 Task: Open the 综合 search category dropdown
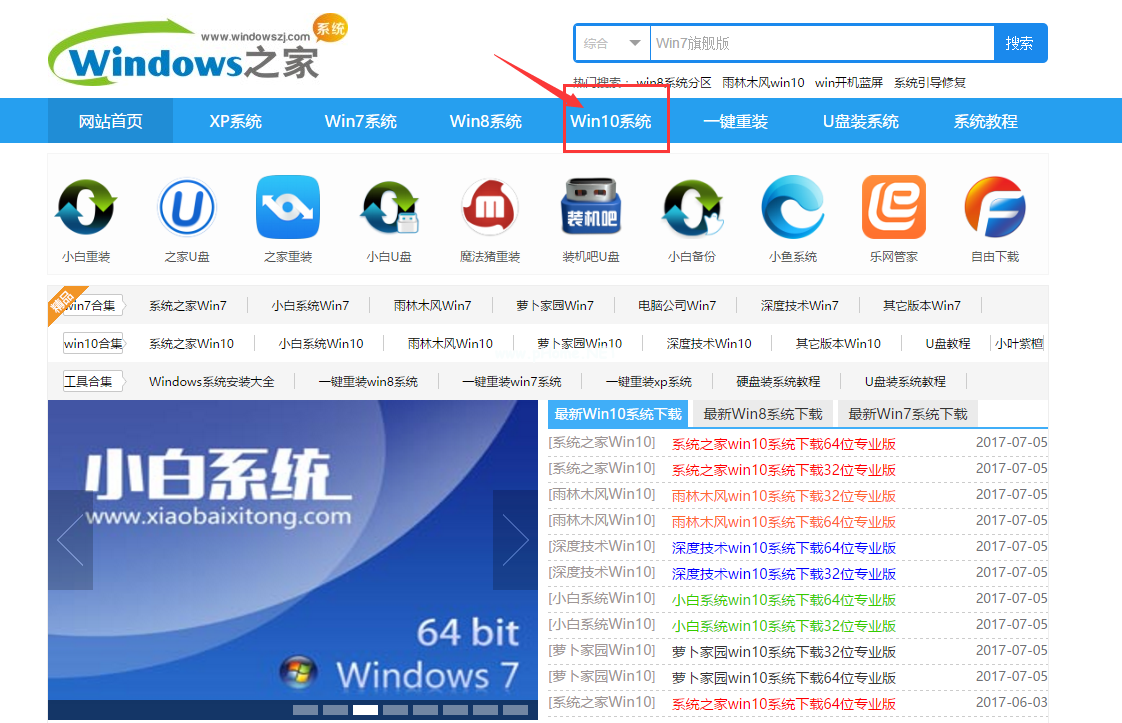(x=611, y=43)
